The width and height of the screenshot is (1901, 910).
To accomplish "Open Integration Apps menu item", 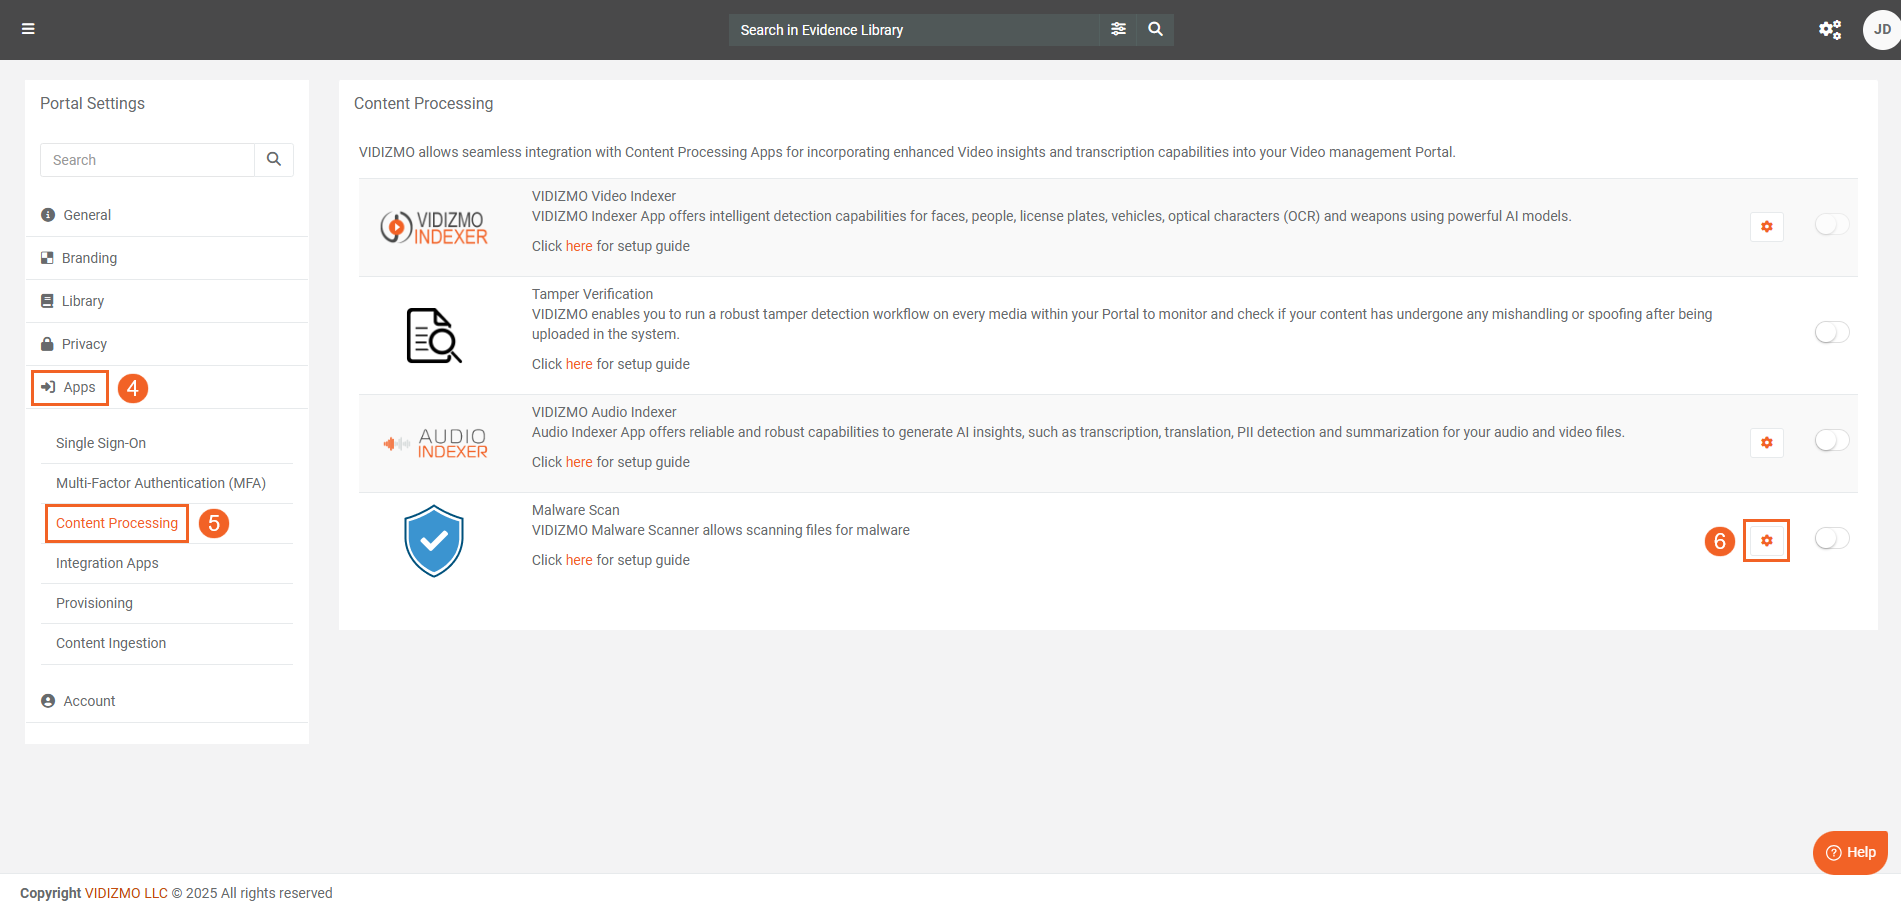I will click(107, 564).
